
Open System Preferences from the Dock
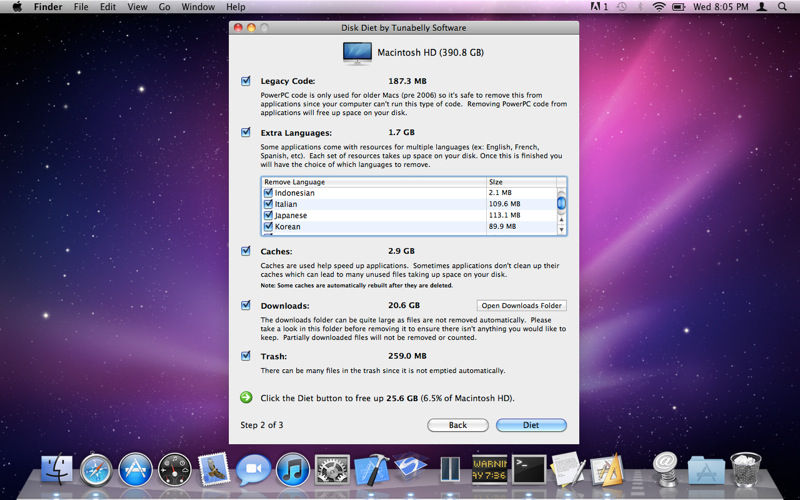(332, 469)
